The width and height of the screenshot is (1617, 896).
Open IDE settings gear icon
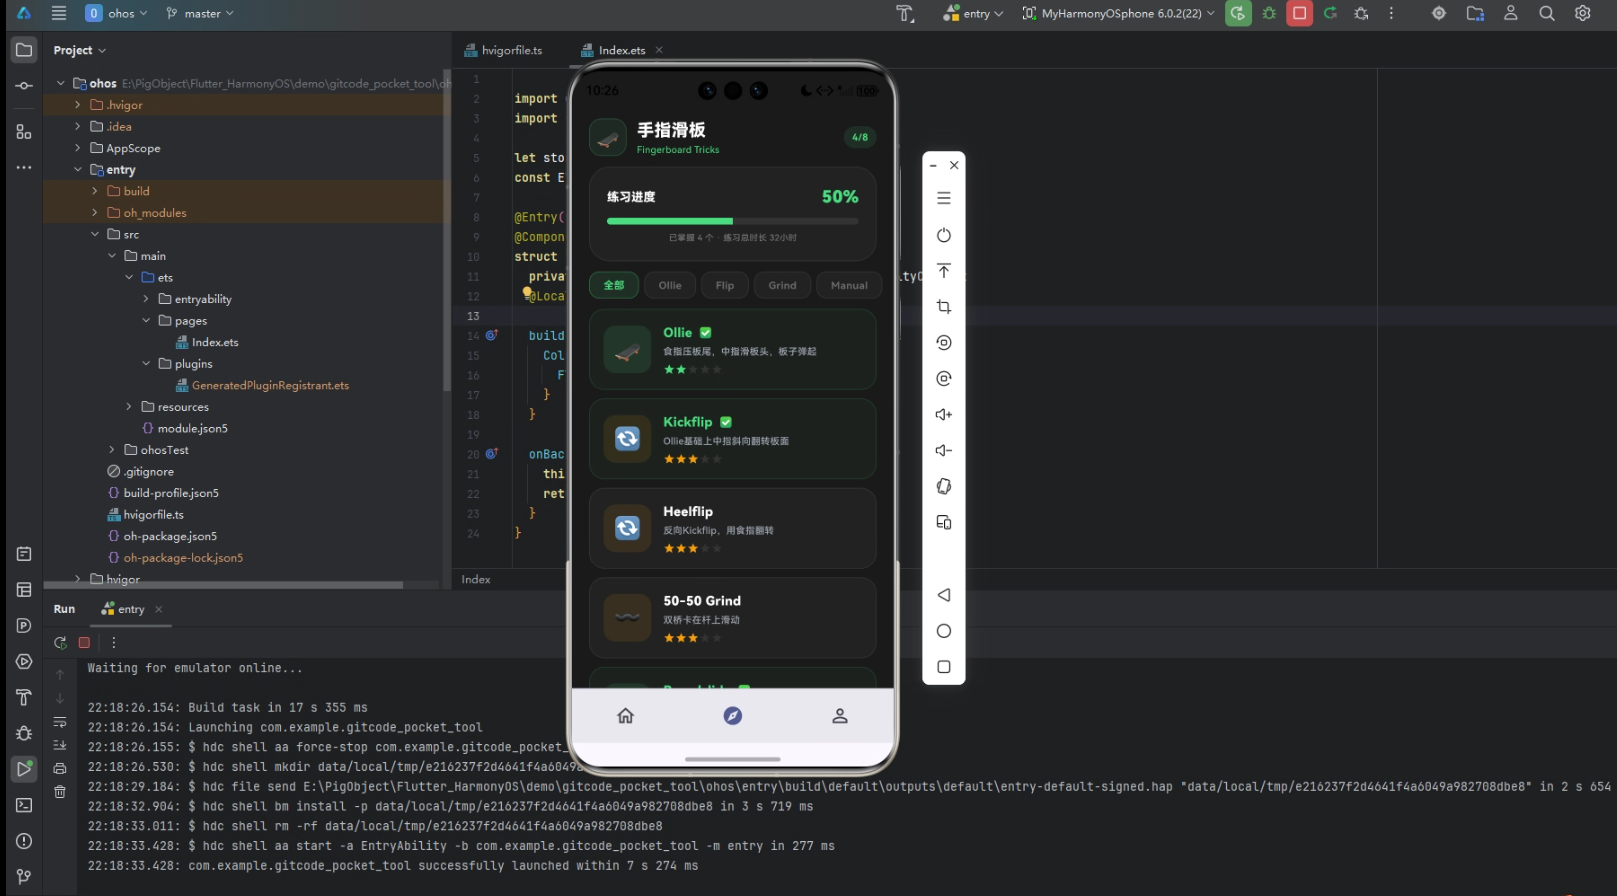[1583, 13]
